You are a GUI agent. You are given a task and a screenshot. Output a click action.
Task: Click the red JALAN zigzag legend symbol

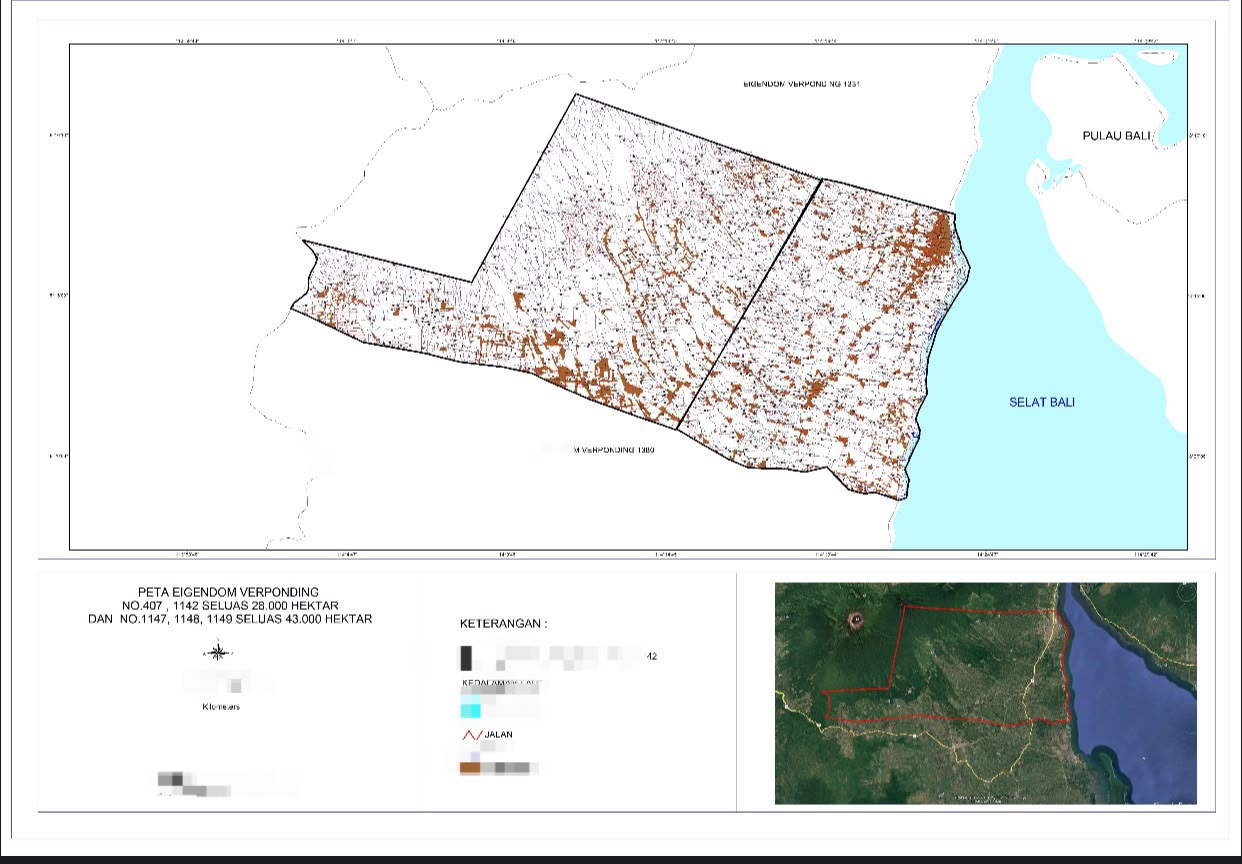pyautogui.click(x=471, y=735)
